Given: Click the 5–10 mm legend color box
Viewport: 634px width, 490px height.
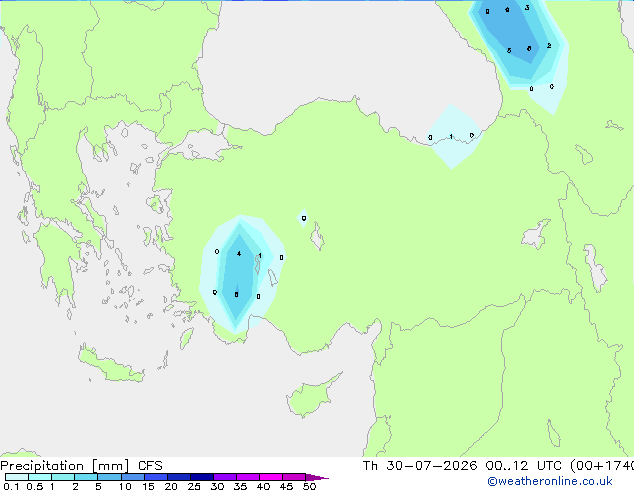Looking at the screenshot, I should pos(109,477).
